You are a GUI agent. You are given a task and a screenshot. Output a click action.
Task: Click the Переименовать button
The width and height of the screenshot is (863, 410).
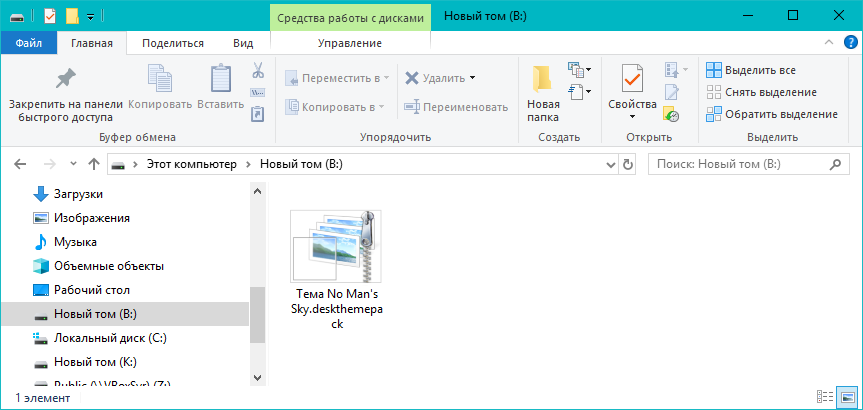click(456, 107)
